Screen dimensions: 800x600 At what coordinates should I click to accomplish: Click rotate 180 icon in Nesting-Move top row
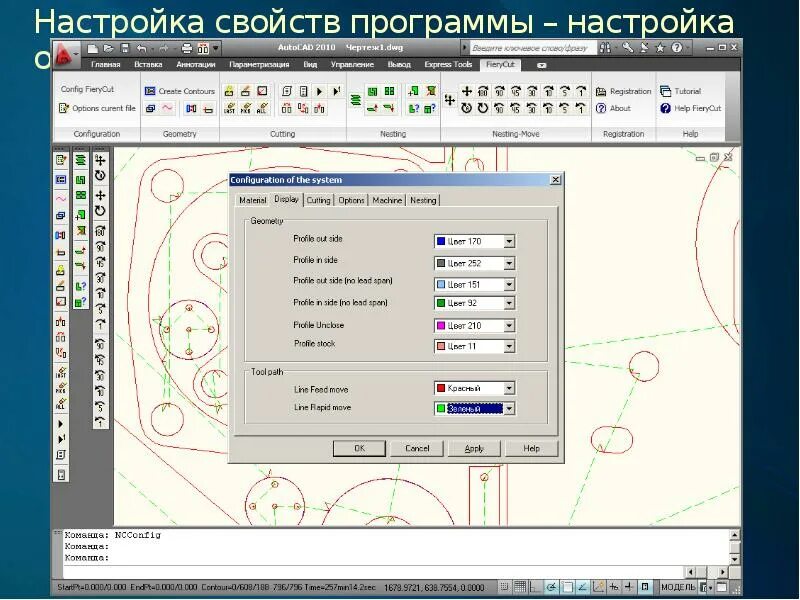tap(483, 91)
